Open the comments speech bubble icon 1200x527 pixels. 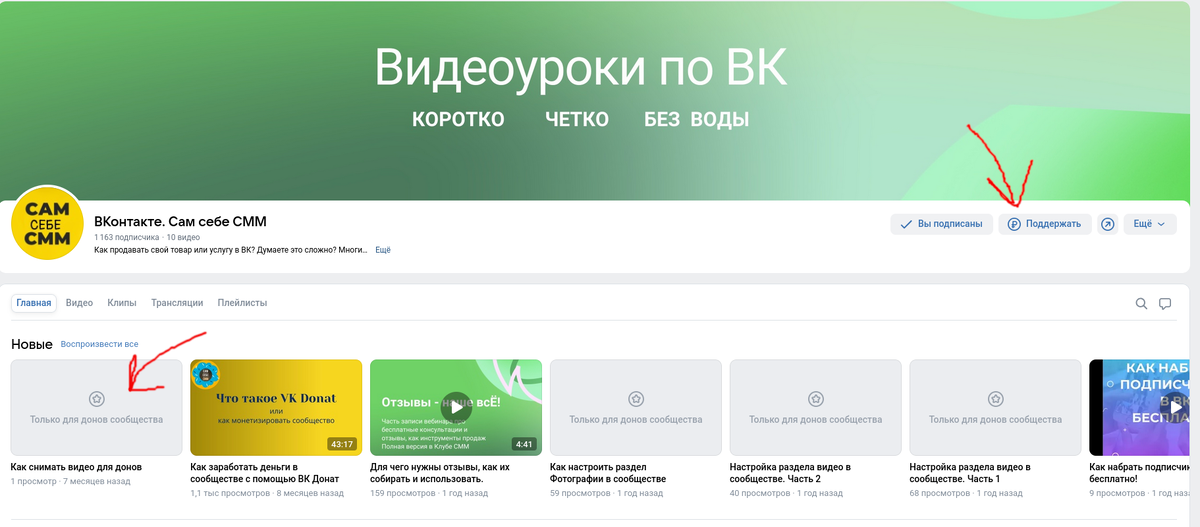pos(1165,303)
